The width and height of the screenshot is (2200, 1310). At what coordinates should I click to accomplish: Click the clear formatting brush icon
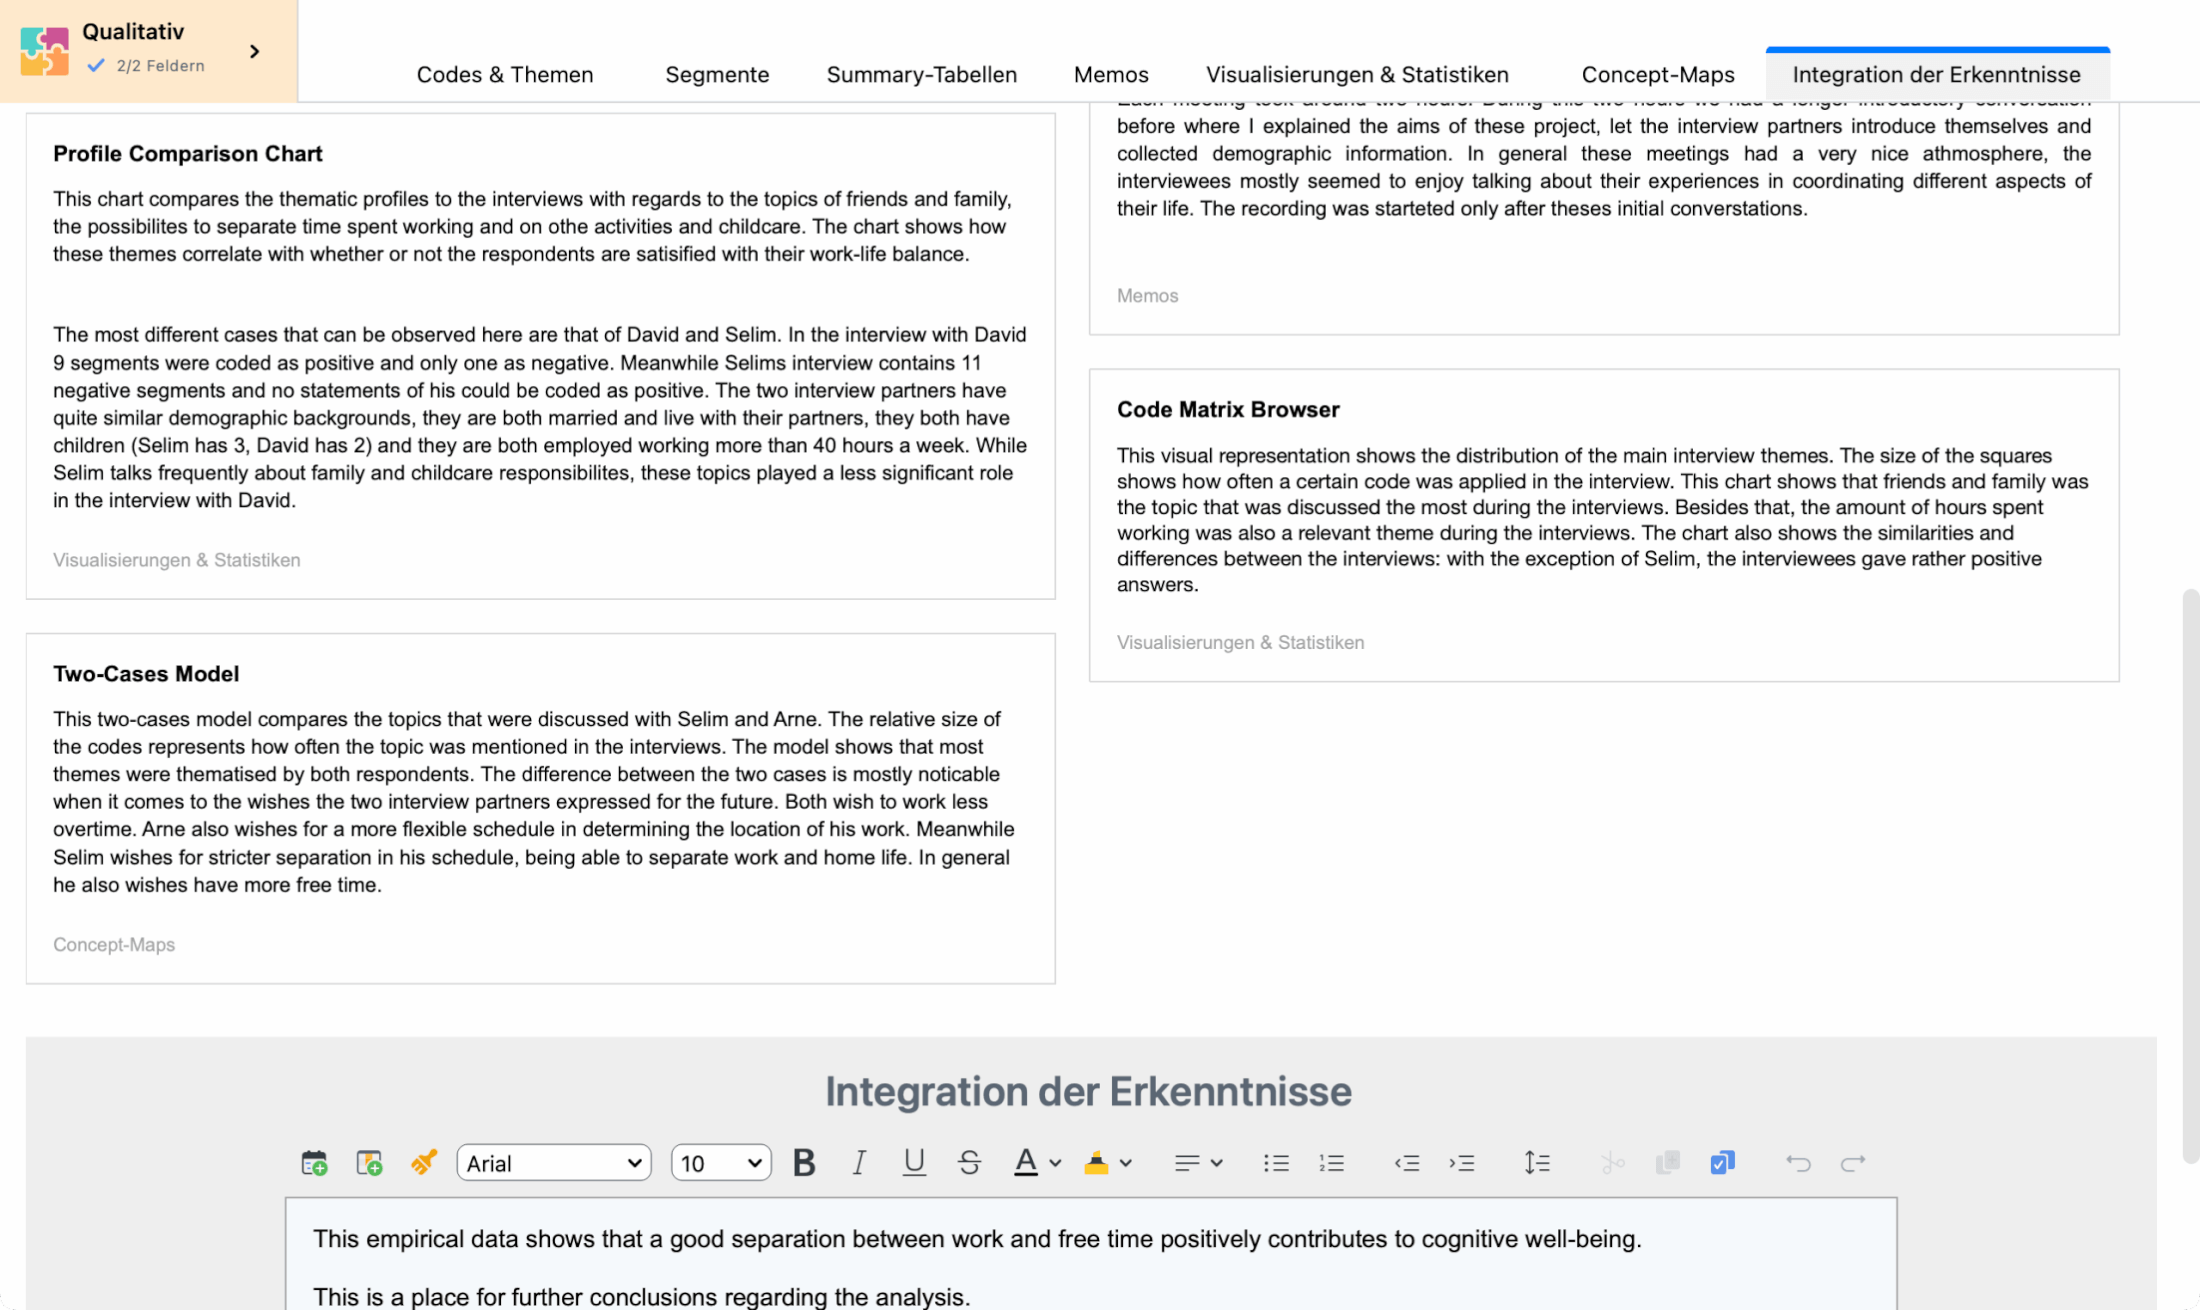[x=424, y=1163]
